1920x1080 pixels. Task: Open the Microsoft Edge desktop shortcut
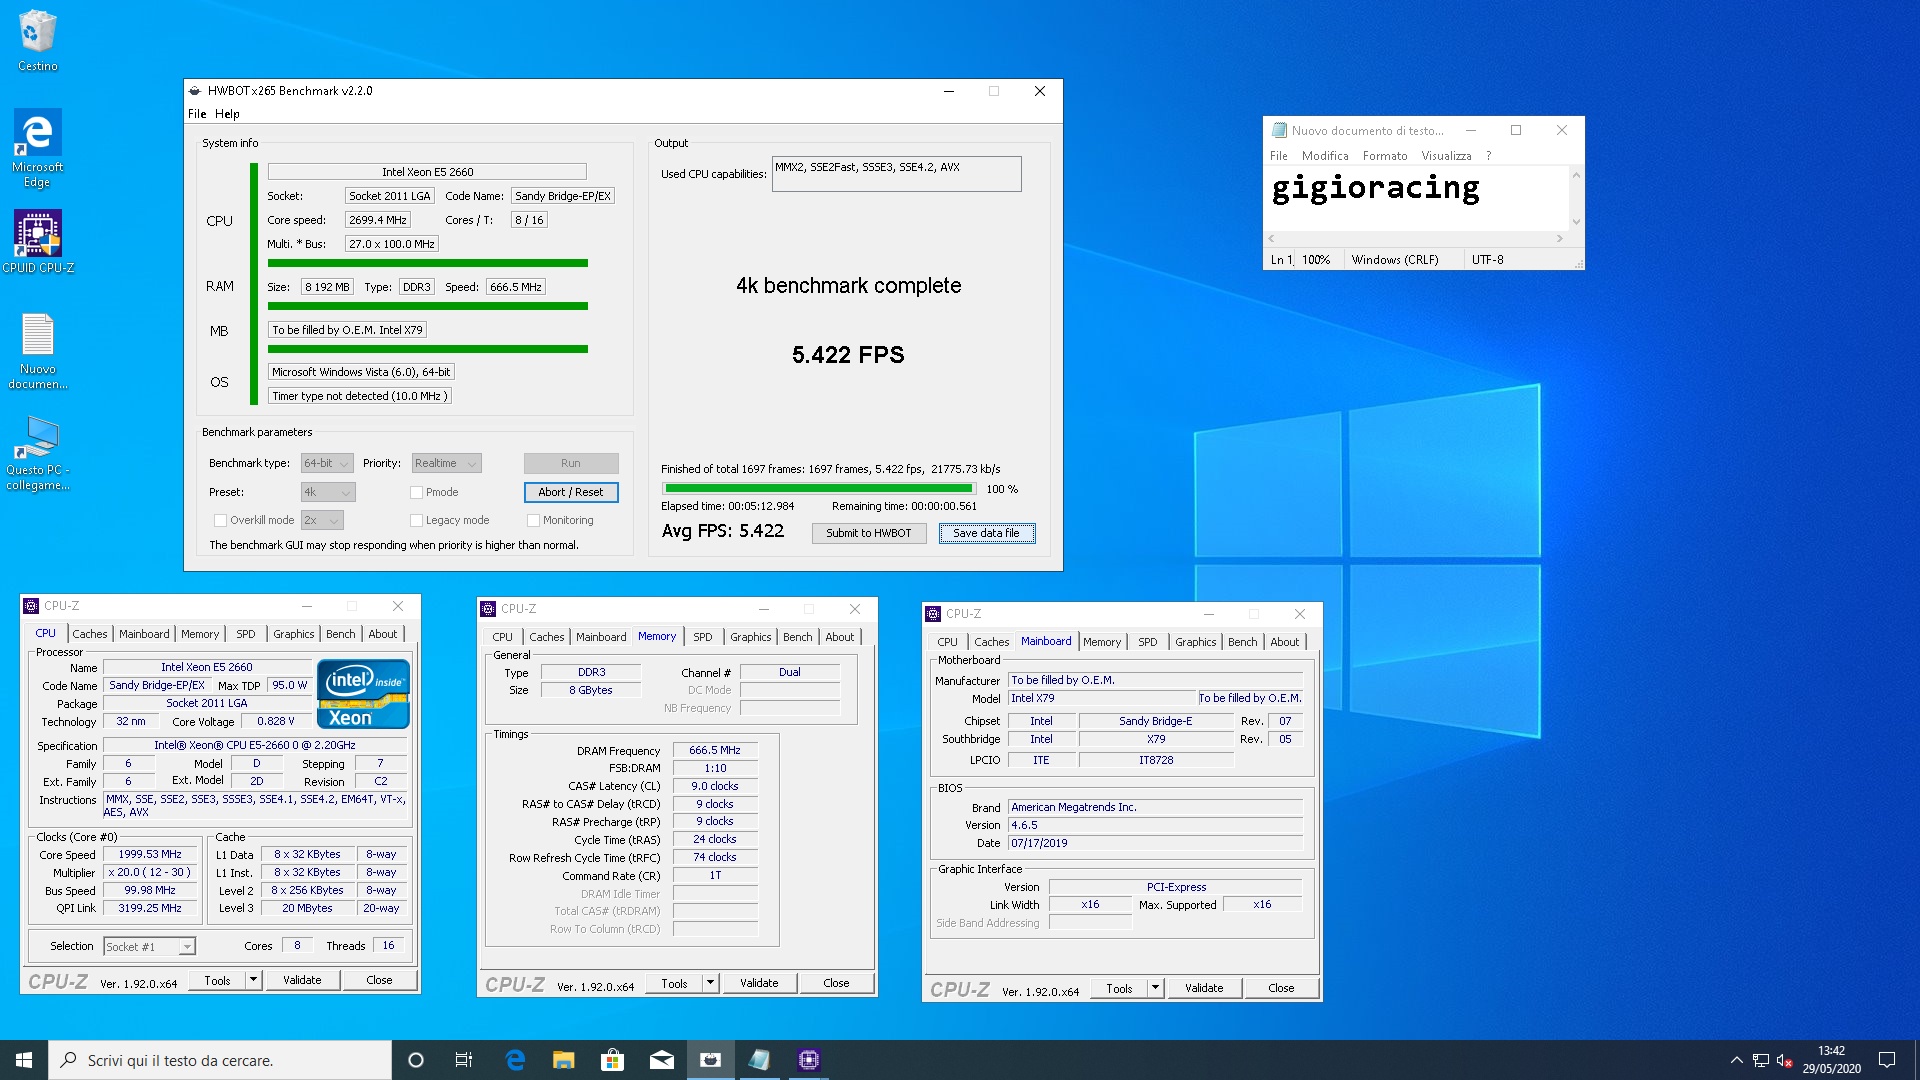tap(37, 148)
